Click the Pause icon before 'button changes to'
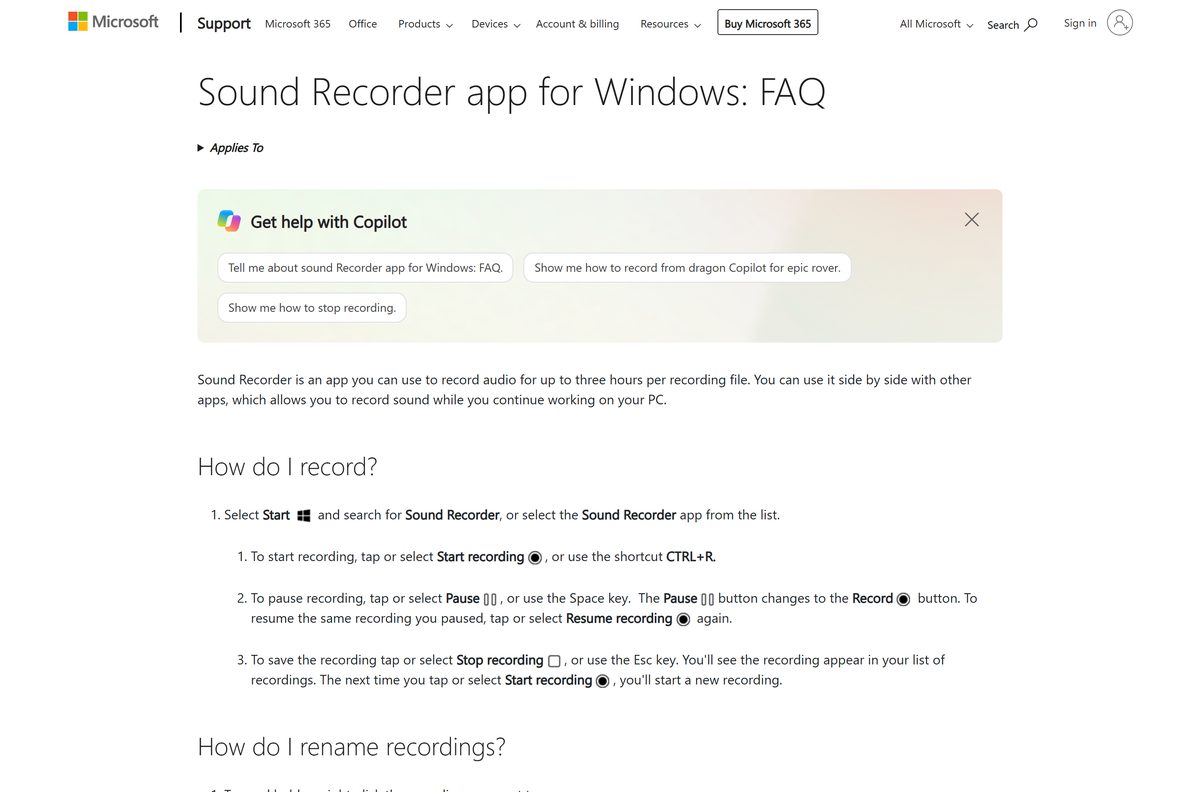Screen dimensions: 1200x792 (708, 599)
